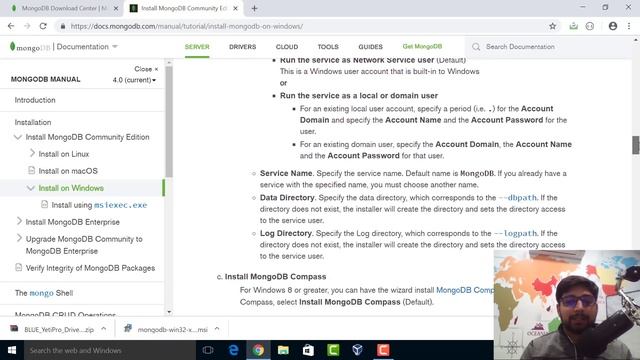This screenshot has height=360, width=640.
Task: Close the sidebar with Close ×
Action: 146,69
